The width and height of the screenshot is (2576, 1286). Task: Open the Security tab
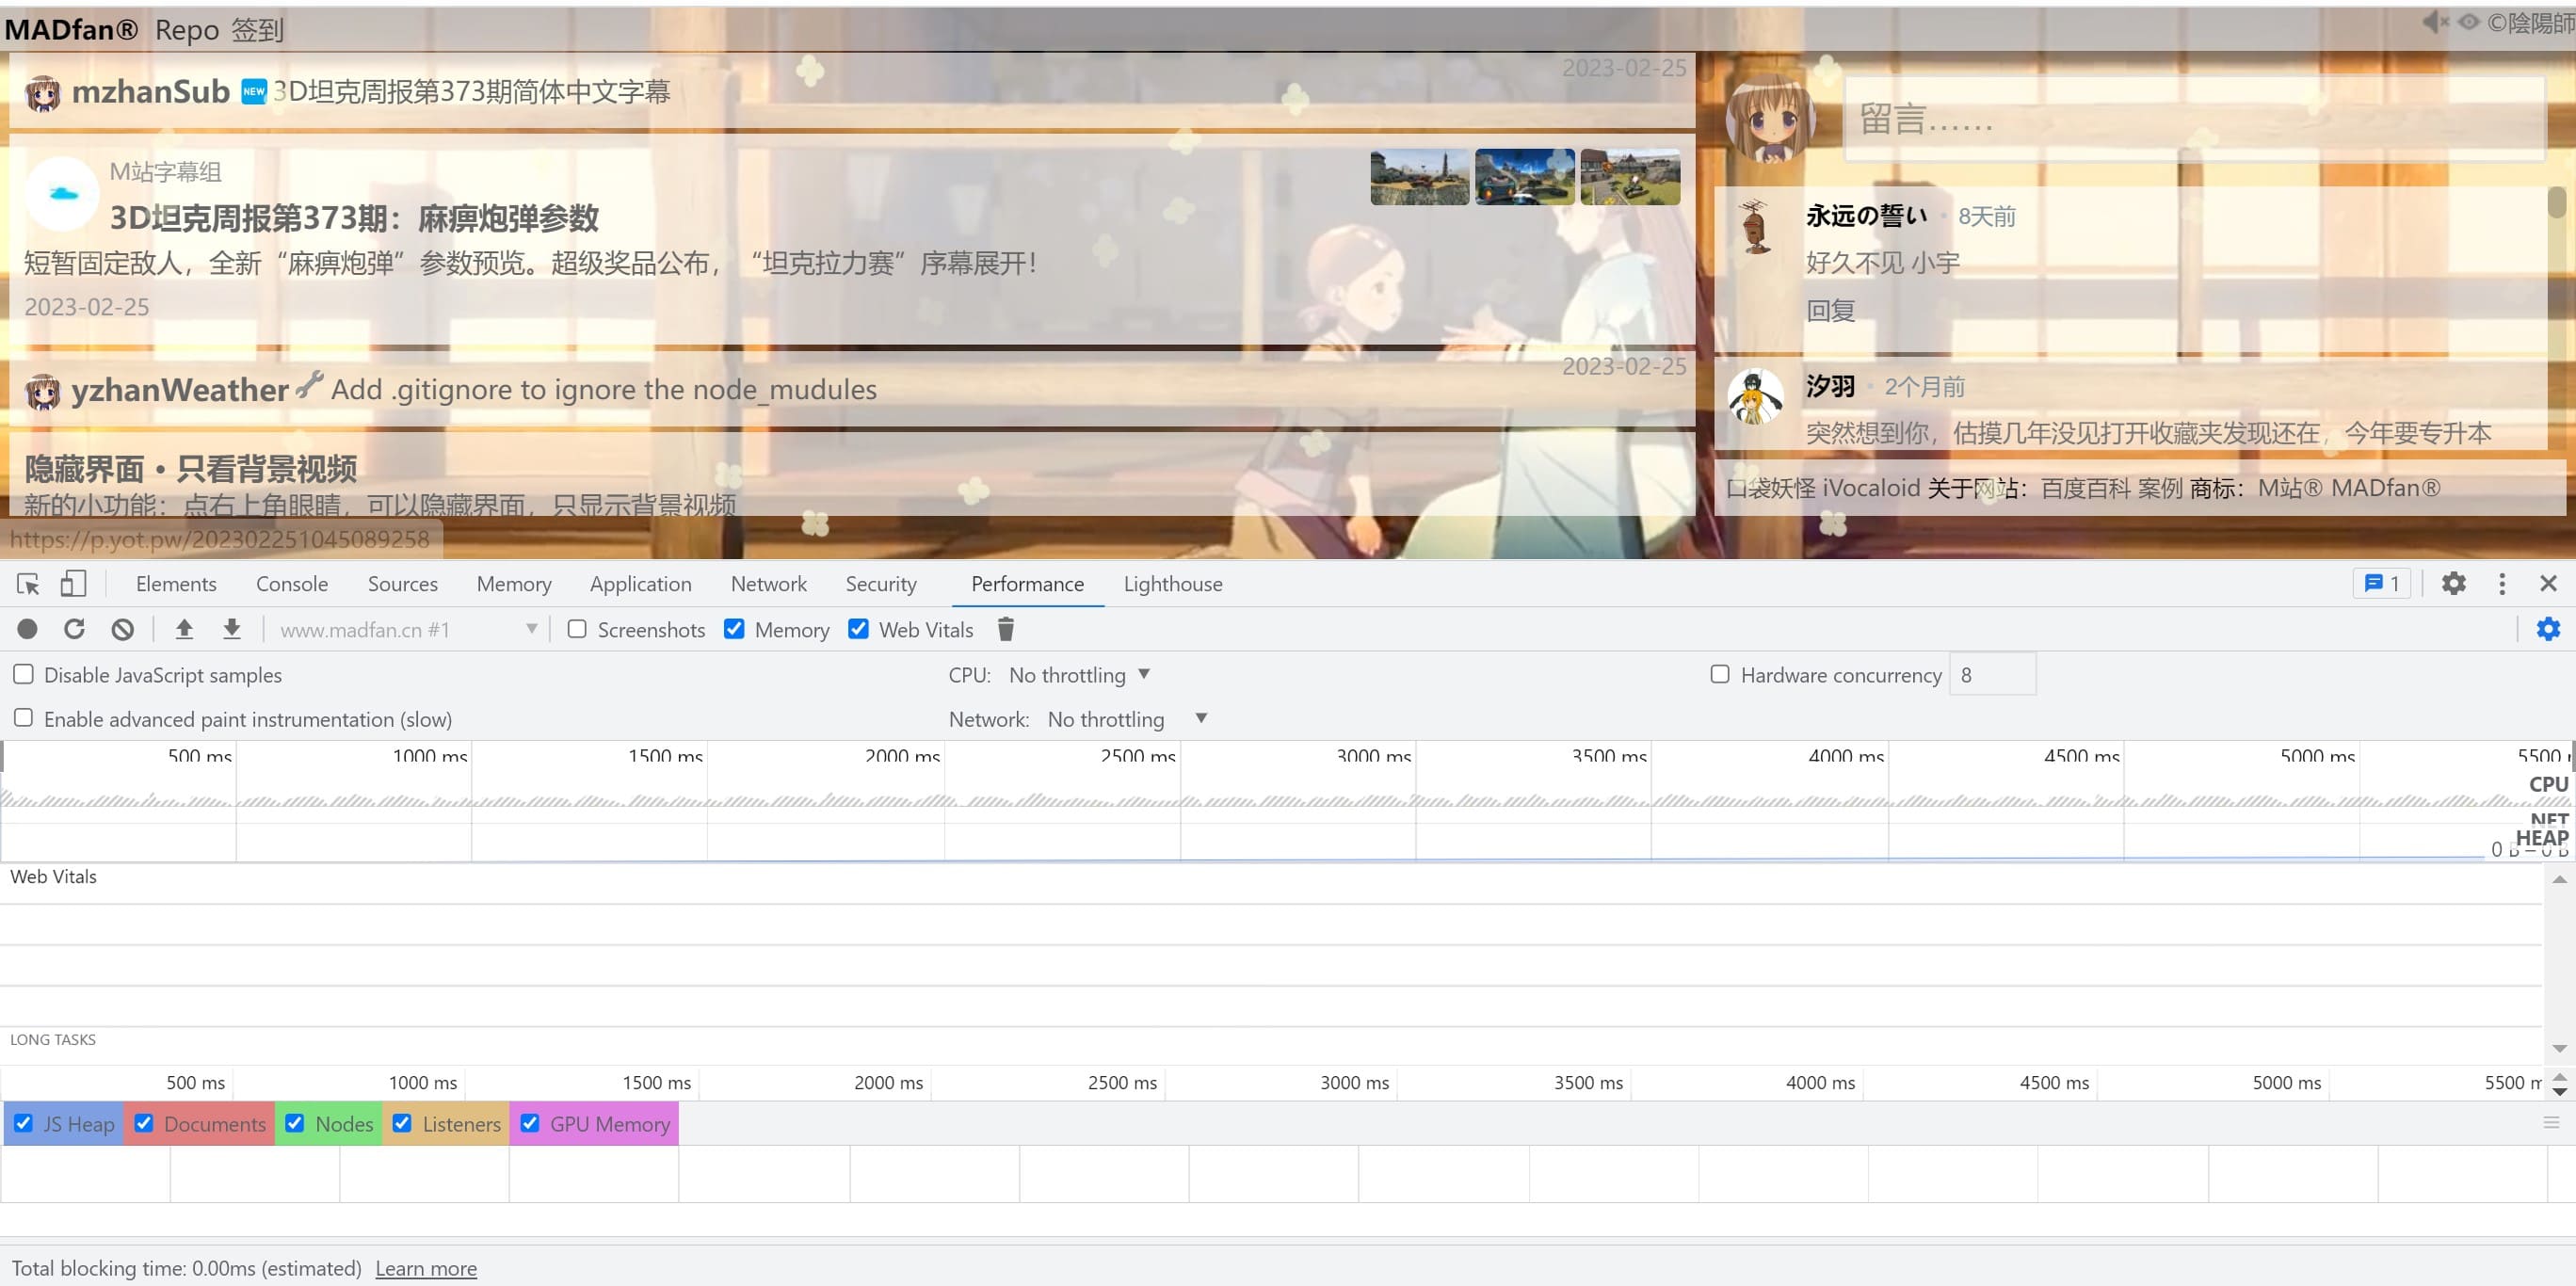[x=881, y=584]
